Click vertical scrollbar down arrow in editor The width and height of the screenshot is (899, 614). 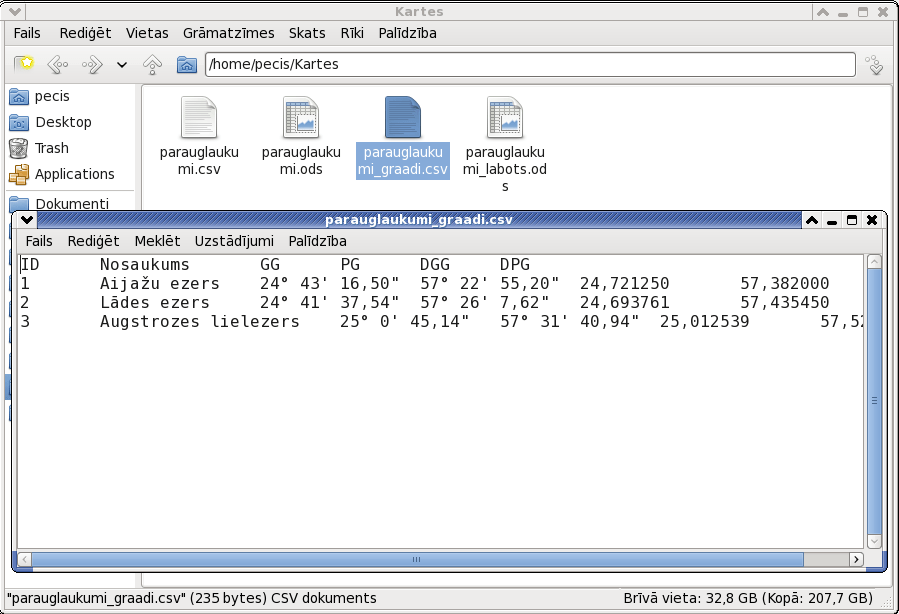point(874,541)
